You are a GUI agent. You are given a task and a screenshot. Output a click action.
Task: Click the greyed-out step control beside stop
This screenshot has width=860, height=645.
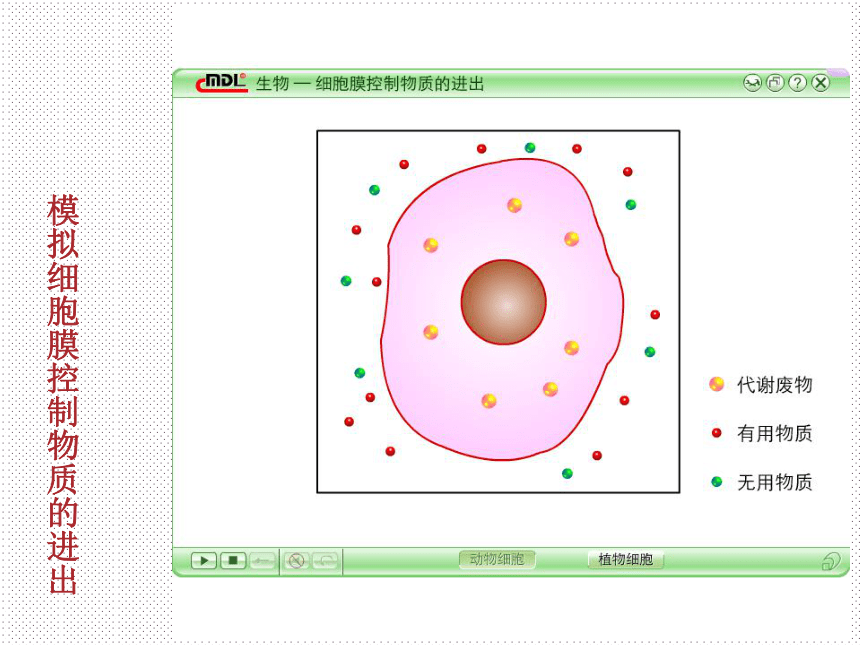pos(262,561)
